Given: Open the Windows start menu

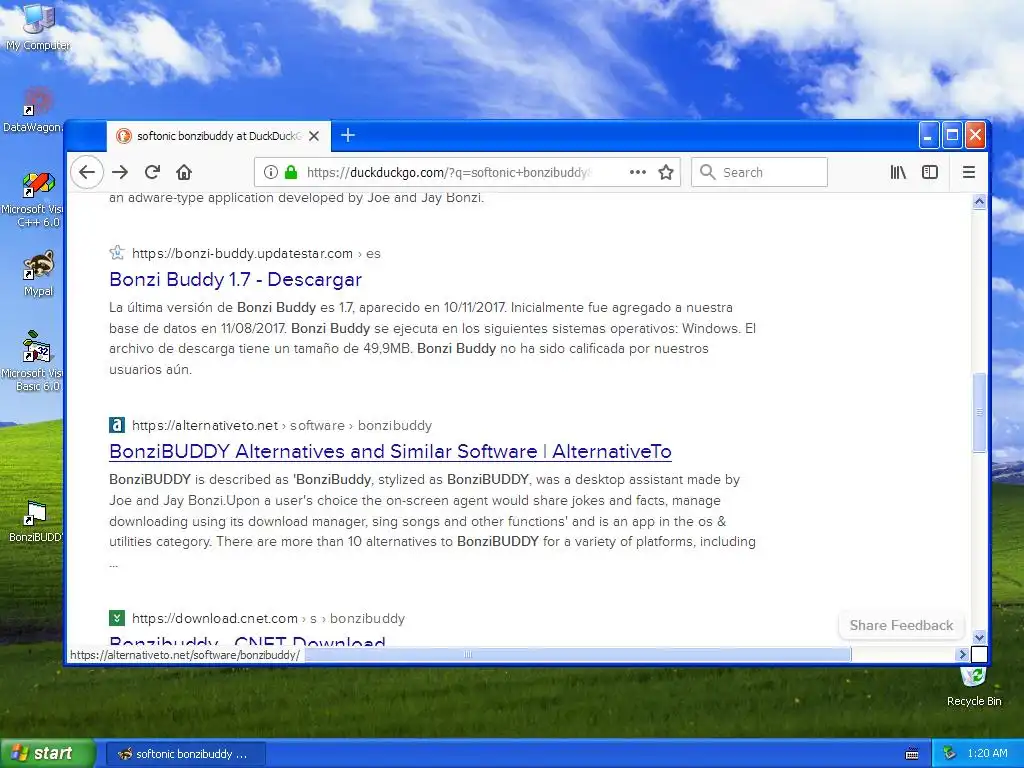Looking at the screenshot, I should (x=48, y=754).
